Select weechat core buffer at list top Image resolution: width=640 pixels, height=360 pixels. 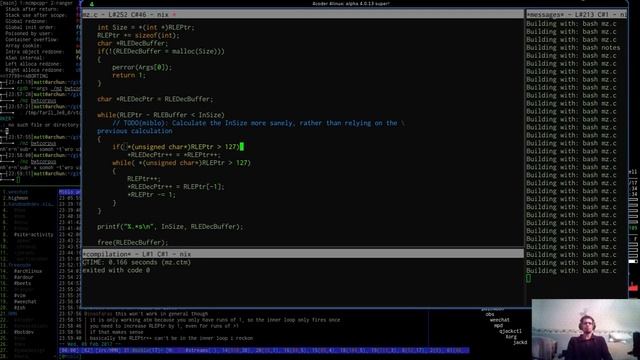click(18, 192)
